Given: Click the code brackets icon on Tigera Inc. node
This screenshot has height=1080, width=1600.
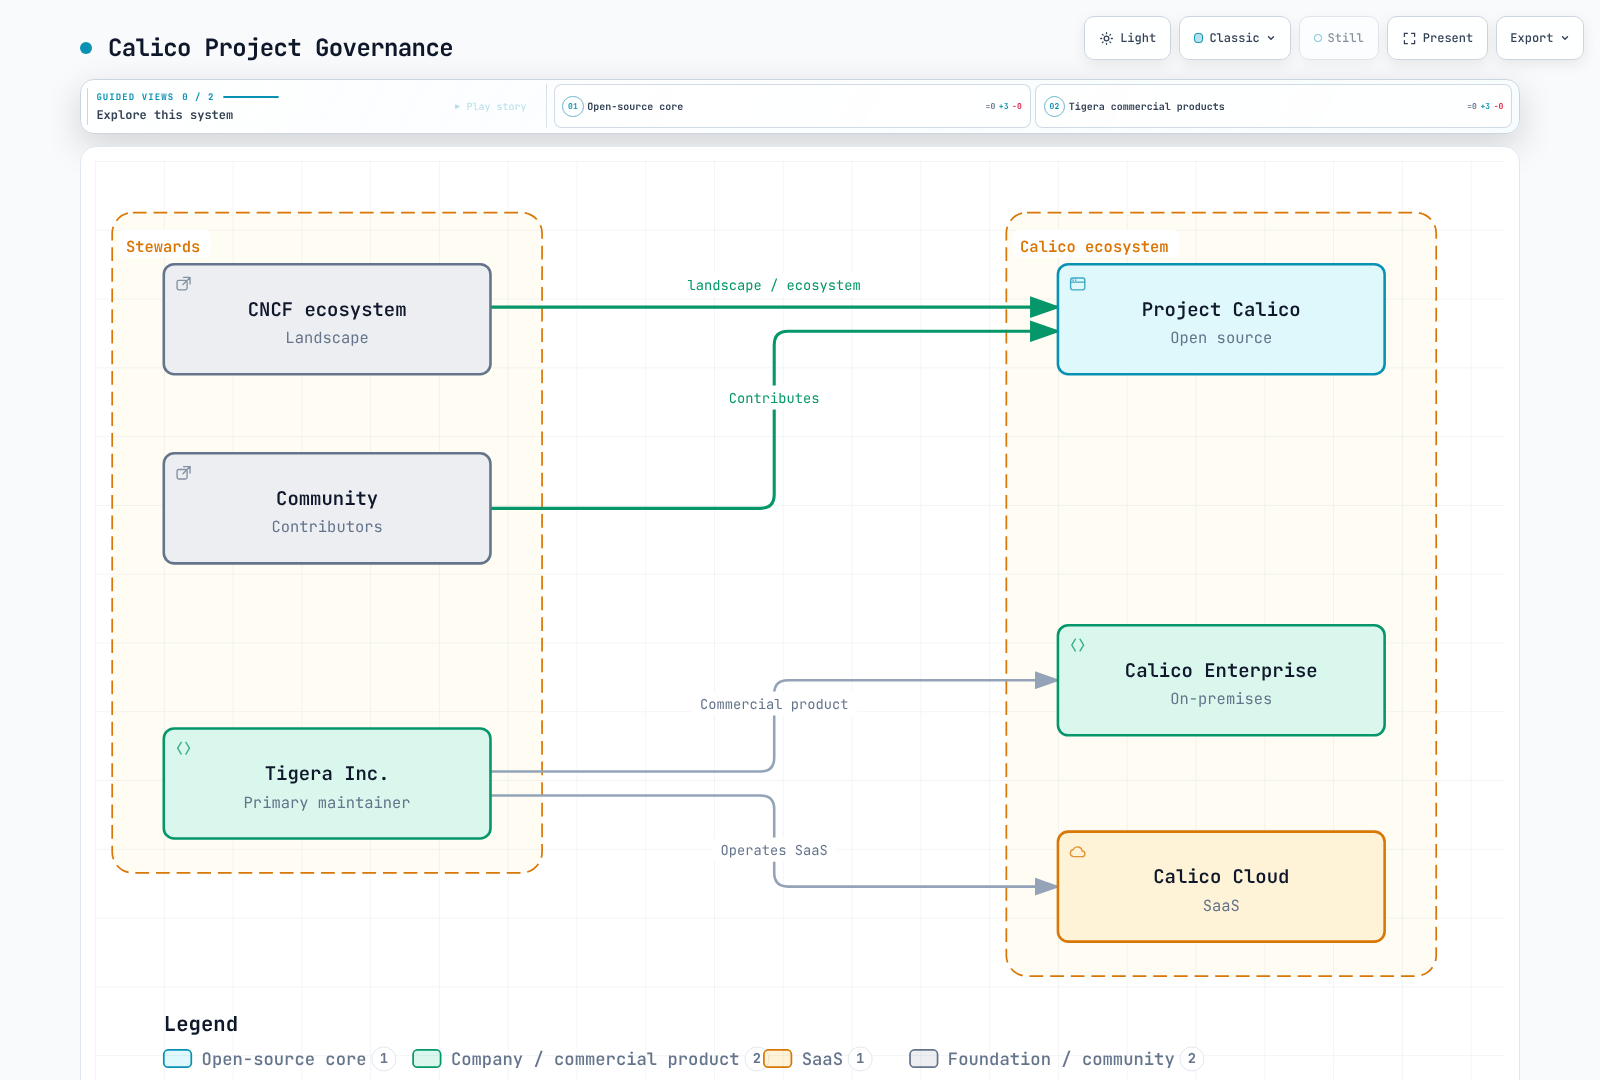Looking at the screenshot, I should [x=184, y=748].
